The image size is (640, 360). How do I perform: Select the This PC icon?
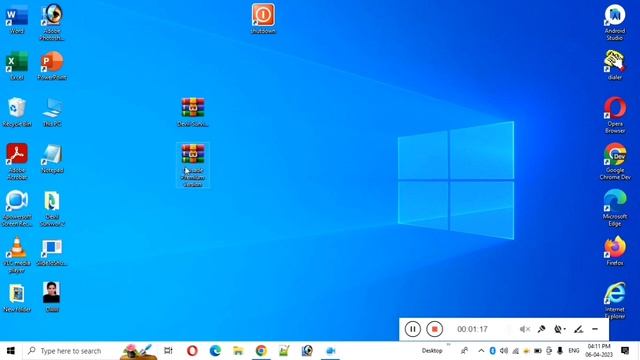pos(52,112)
